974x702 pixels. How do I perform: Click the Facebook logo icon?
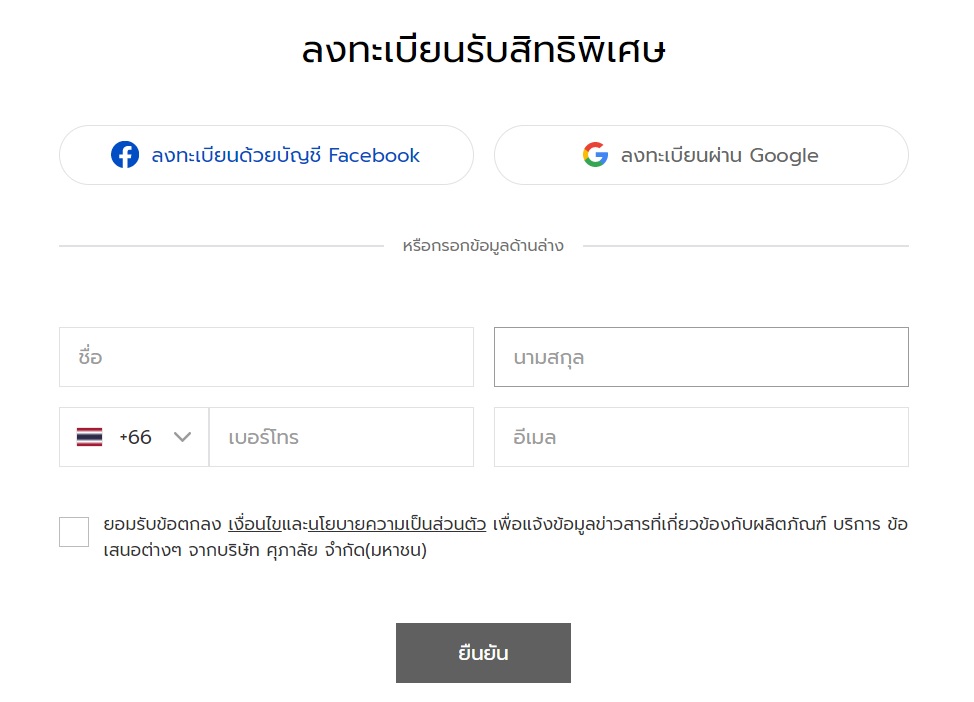click(x=125, y=155)
